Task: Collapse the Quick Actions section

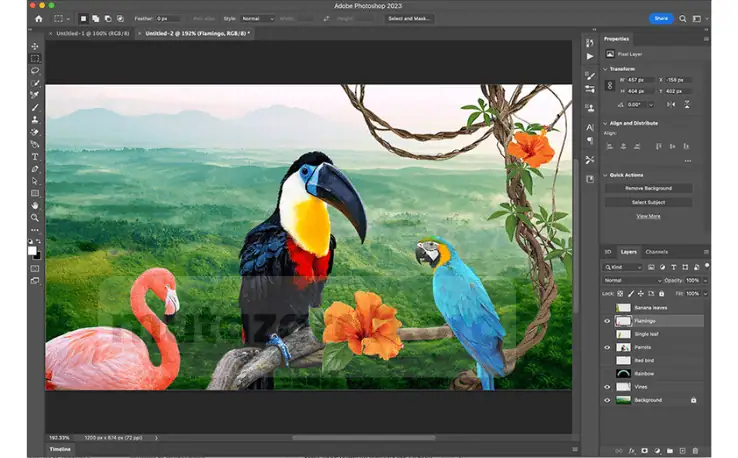Action: point(607,175)
